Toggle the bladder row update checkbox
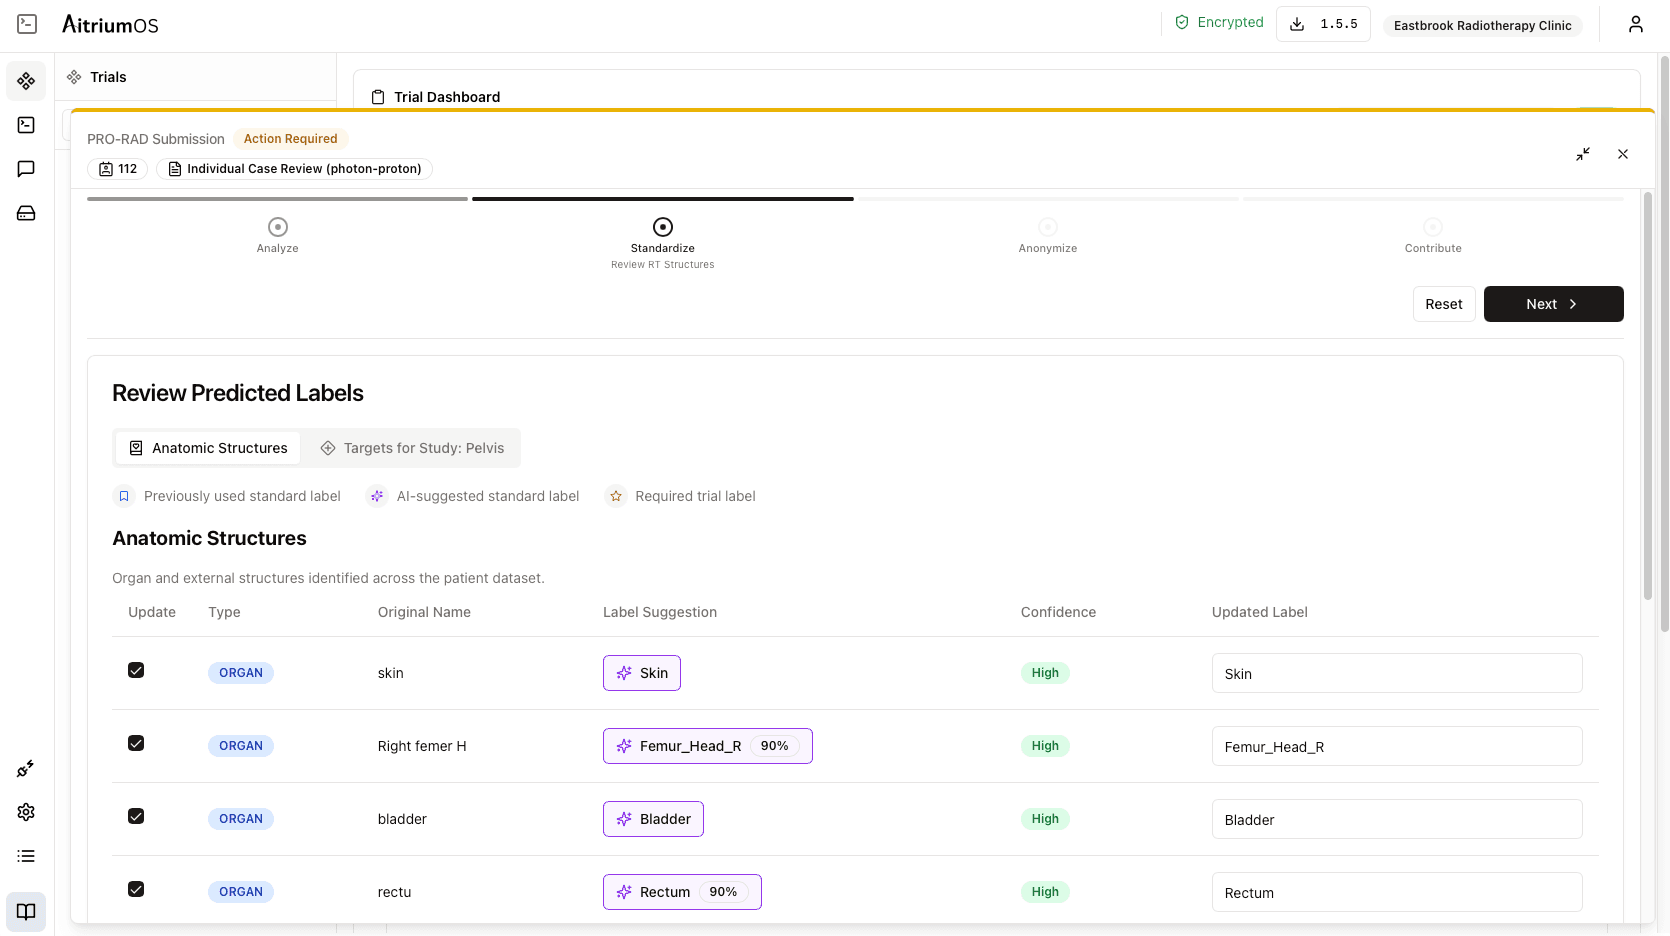Screen dimensions: 1670x936 [x=136, y=816]
